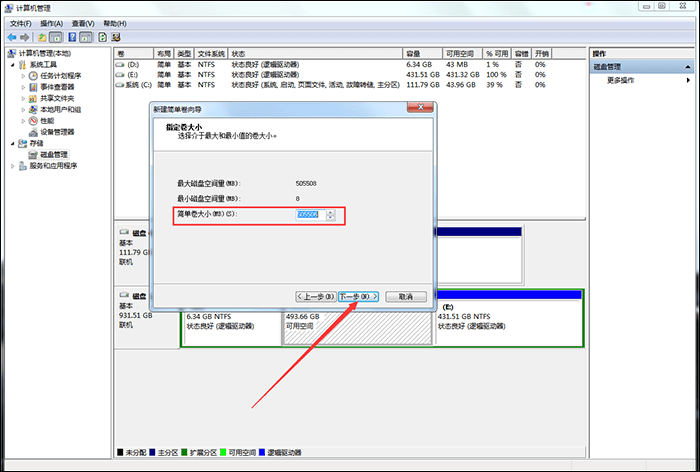Click the last toolbar icon after Refresh
The image size is (700, 472).
116,38
